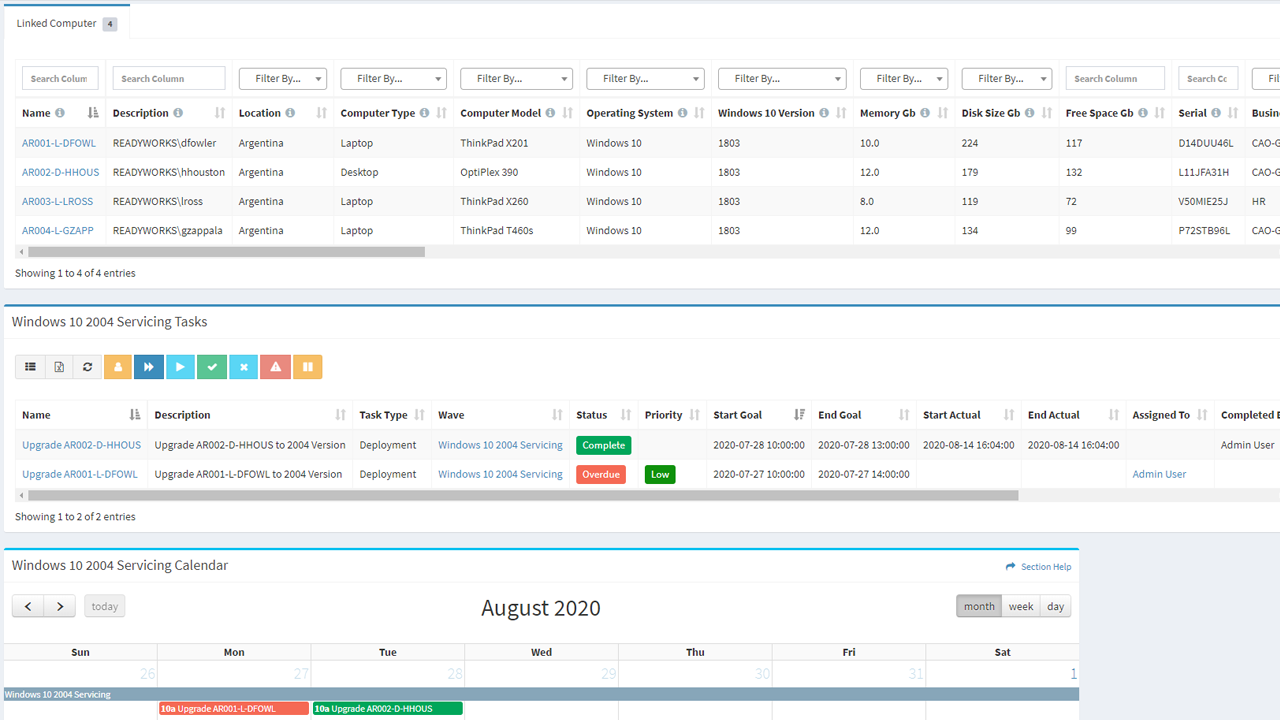The width and height of the screenshot is (1280, 720).
Task: Click the Complete status badge on AR002-D-HHOUS
Action: pos(603,444)
